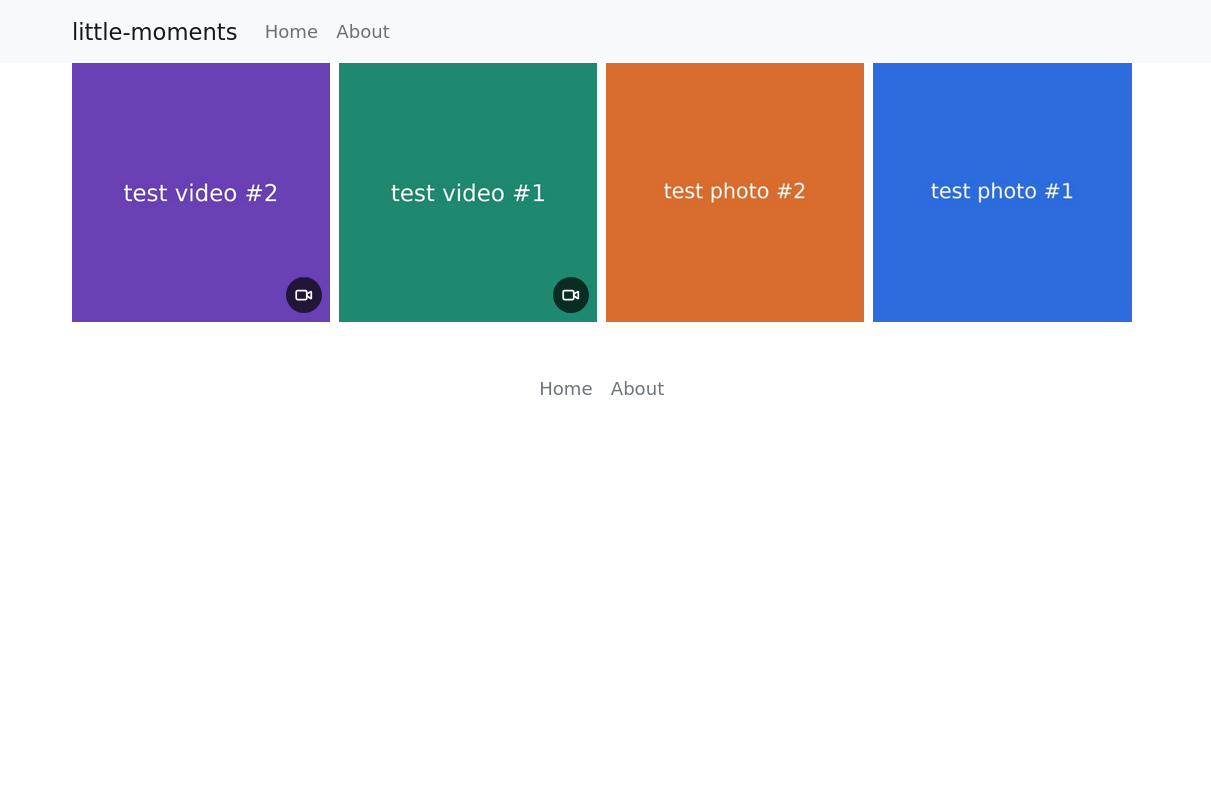Open the little-moments brand link
Screen dimensions: 1211x799
coord(154,32)
